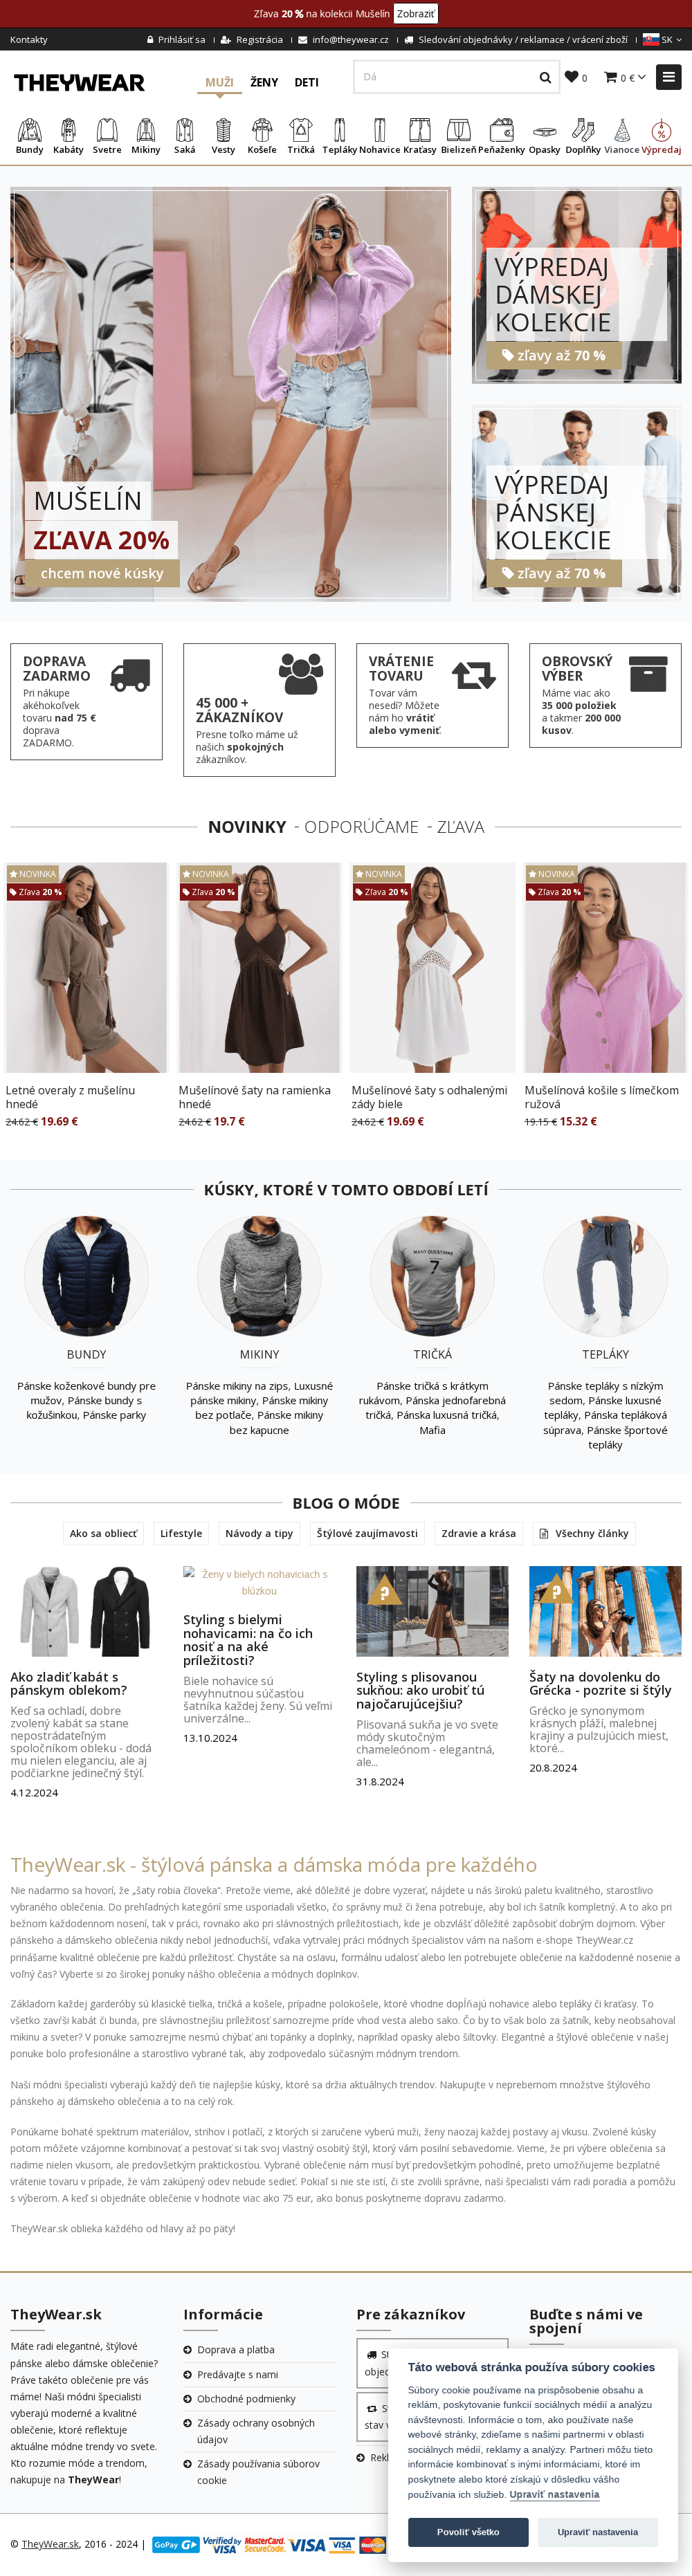Click Upraviť nastavenia cookie button
The height and width of the screenshot is (2576, 692).
click(x=598, y=2531)
